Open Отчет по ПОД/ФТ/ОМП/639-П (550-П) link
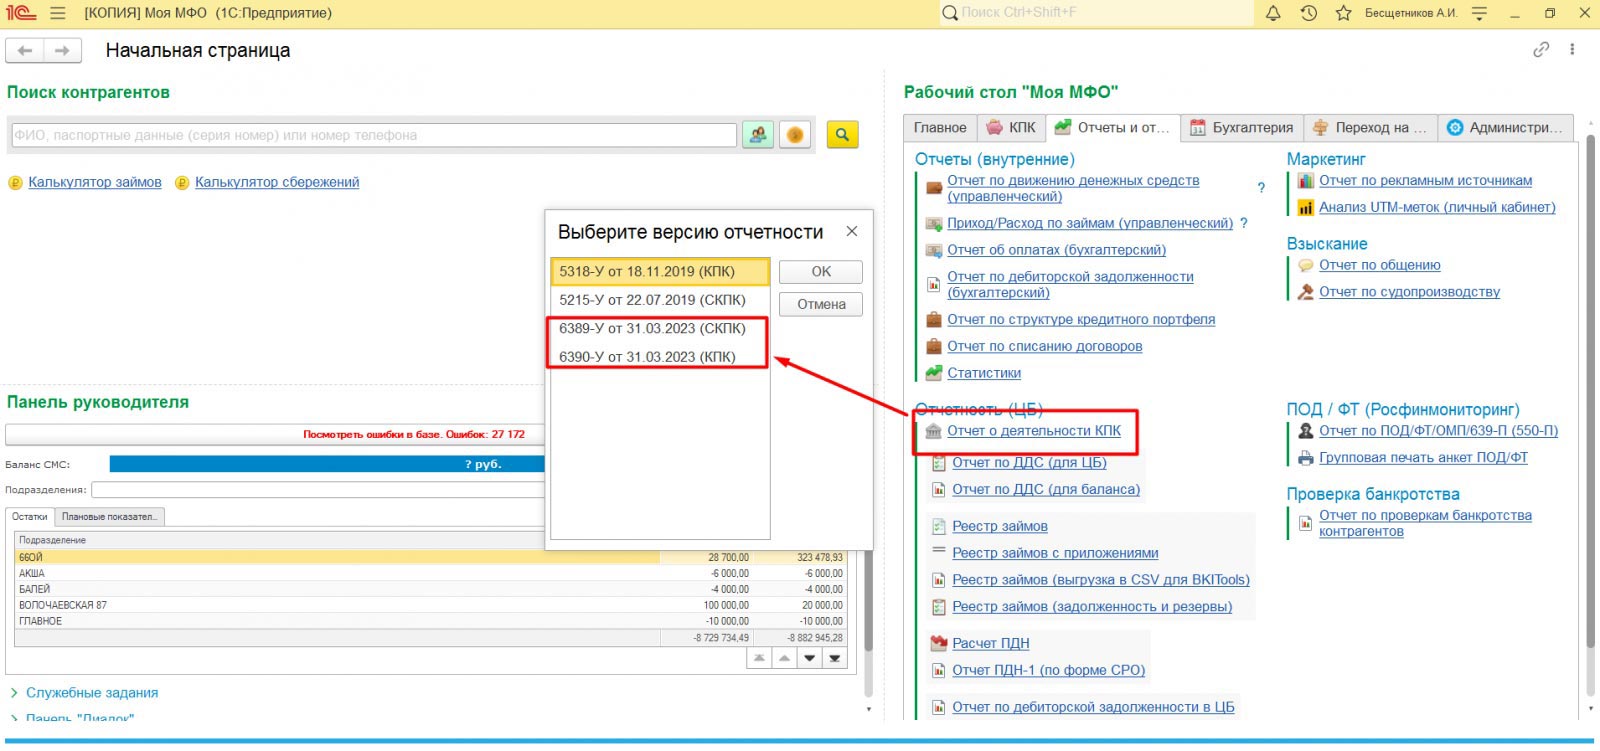 click(x=1438, y=431)
